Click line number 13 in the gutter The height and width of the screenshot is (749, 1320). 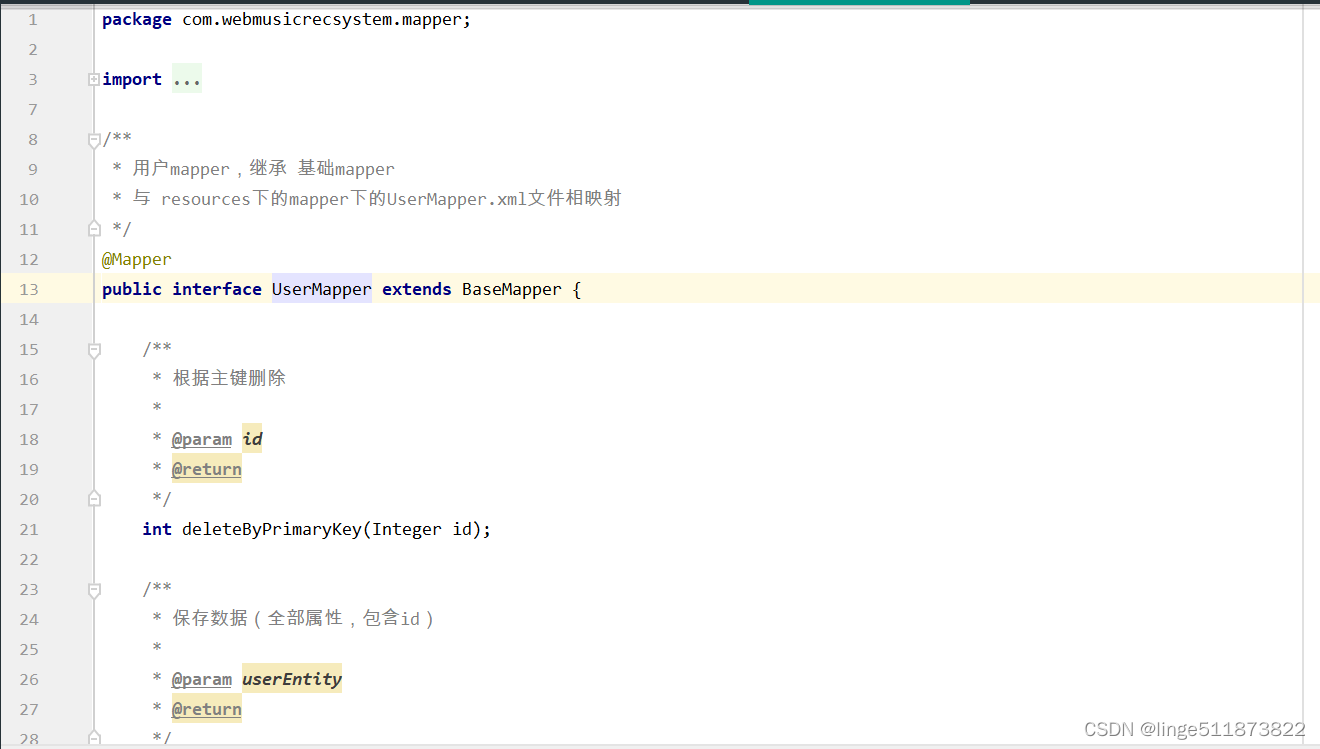click(29, 289)
